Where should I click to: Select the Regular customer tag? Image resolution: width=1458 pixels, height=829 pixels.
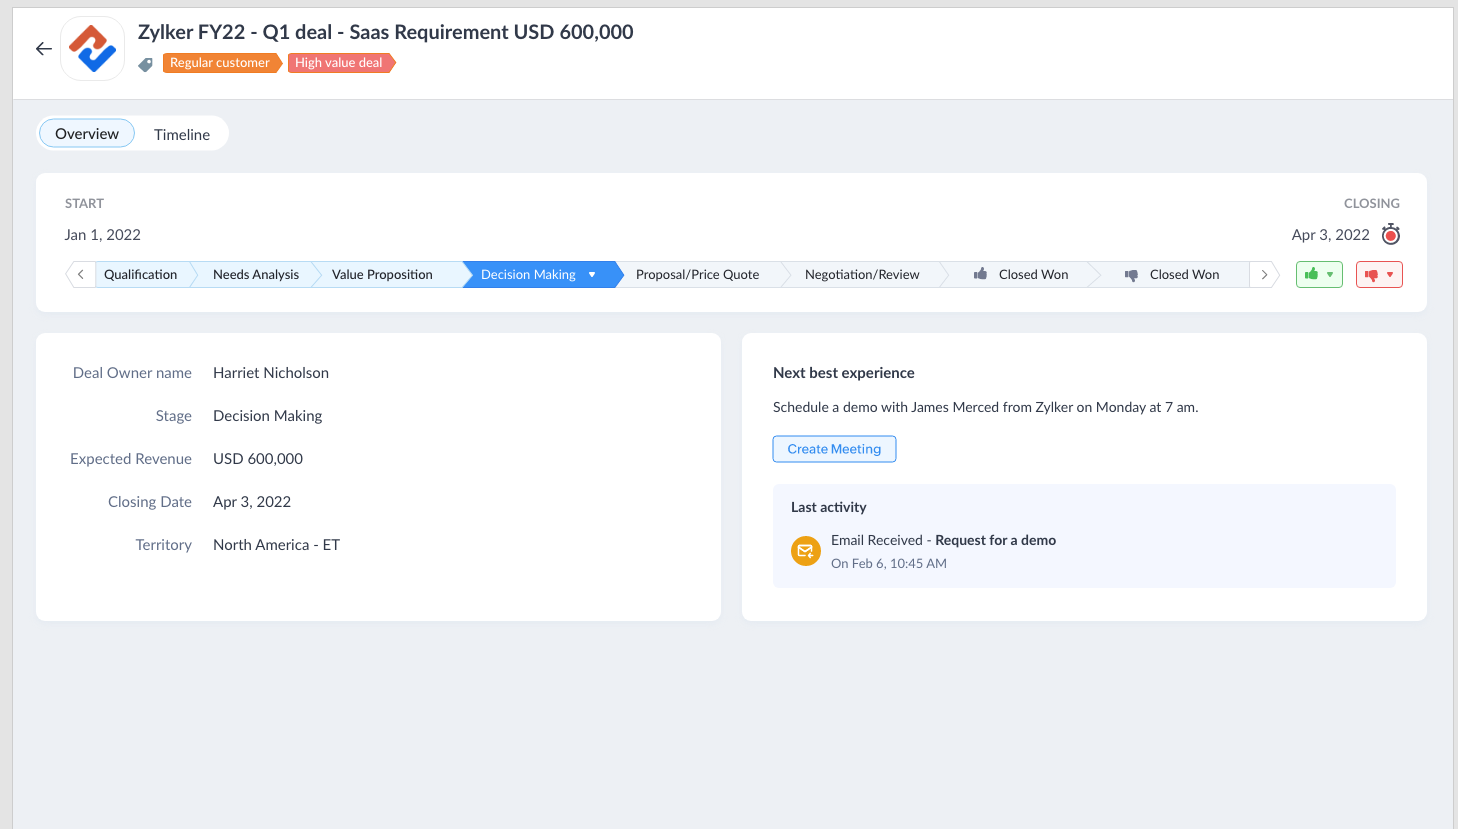[x=220, y=63]
